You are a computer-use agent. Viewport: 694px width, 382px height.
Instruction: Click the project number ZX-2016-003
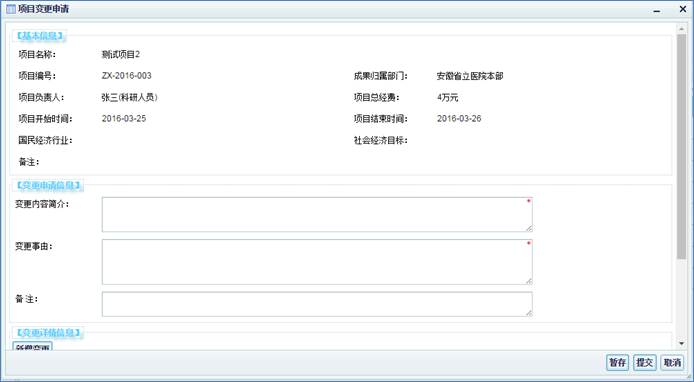[127, 76]
